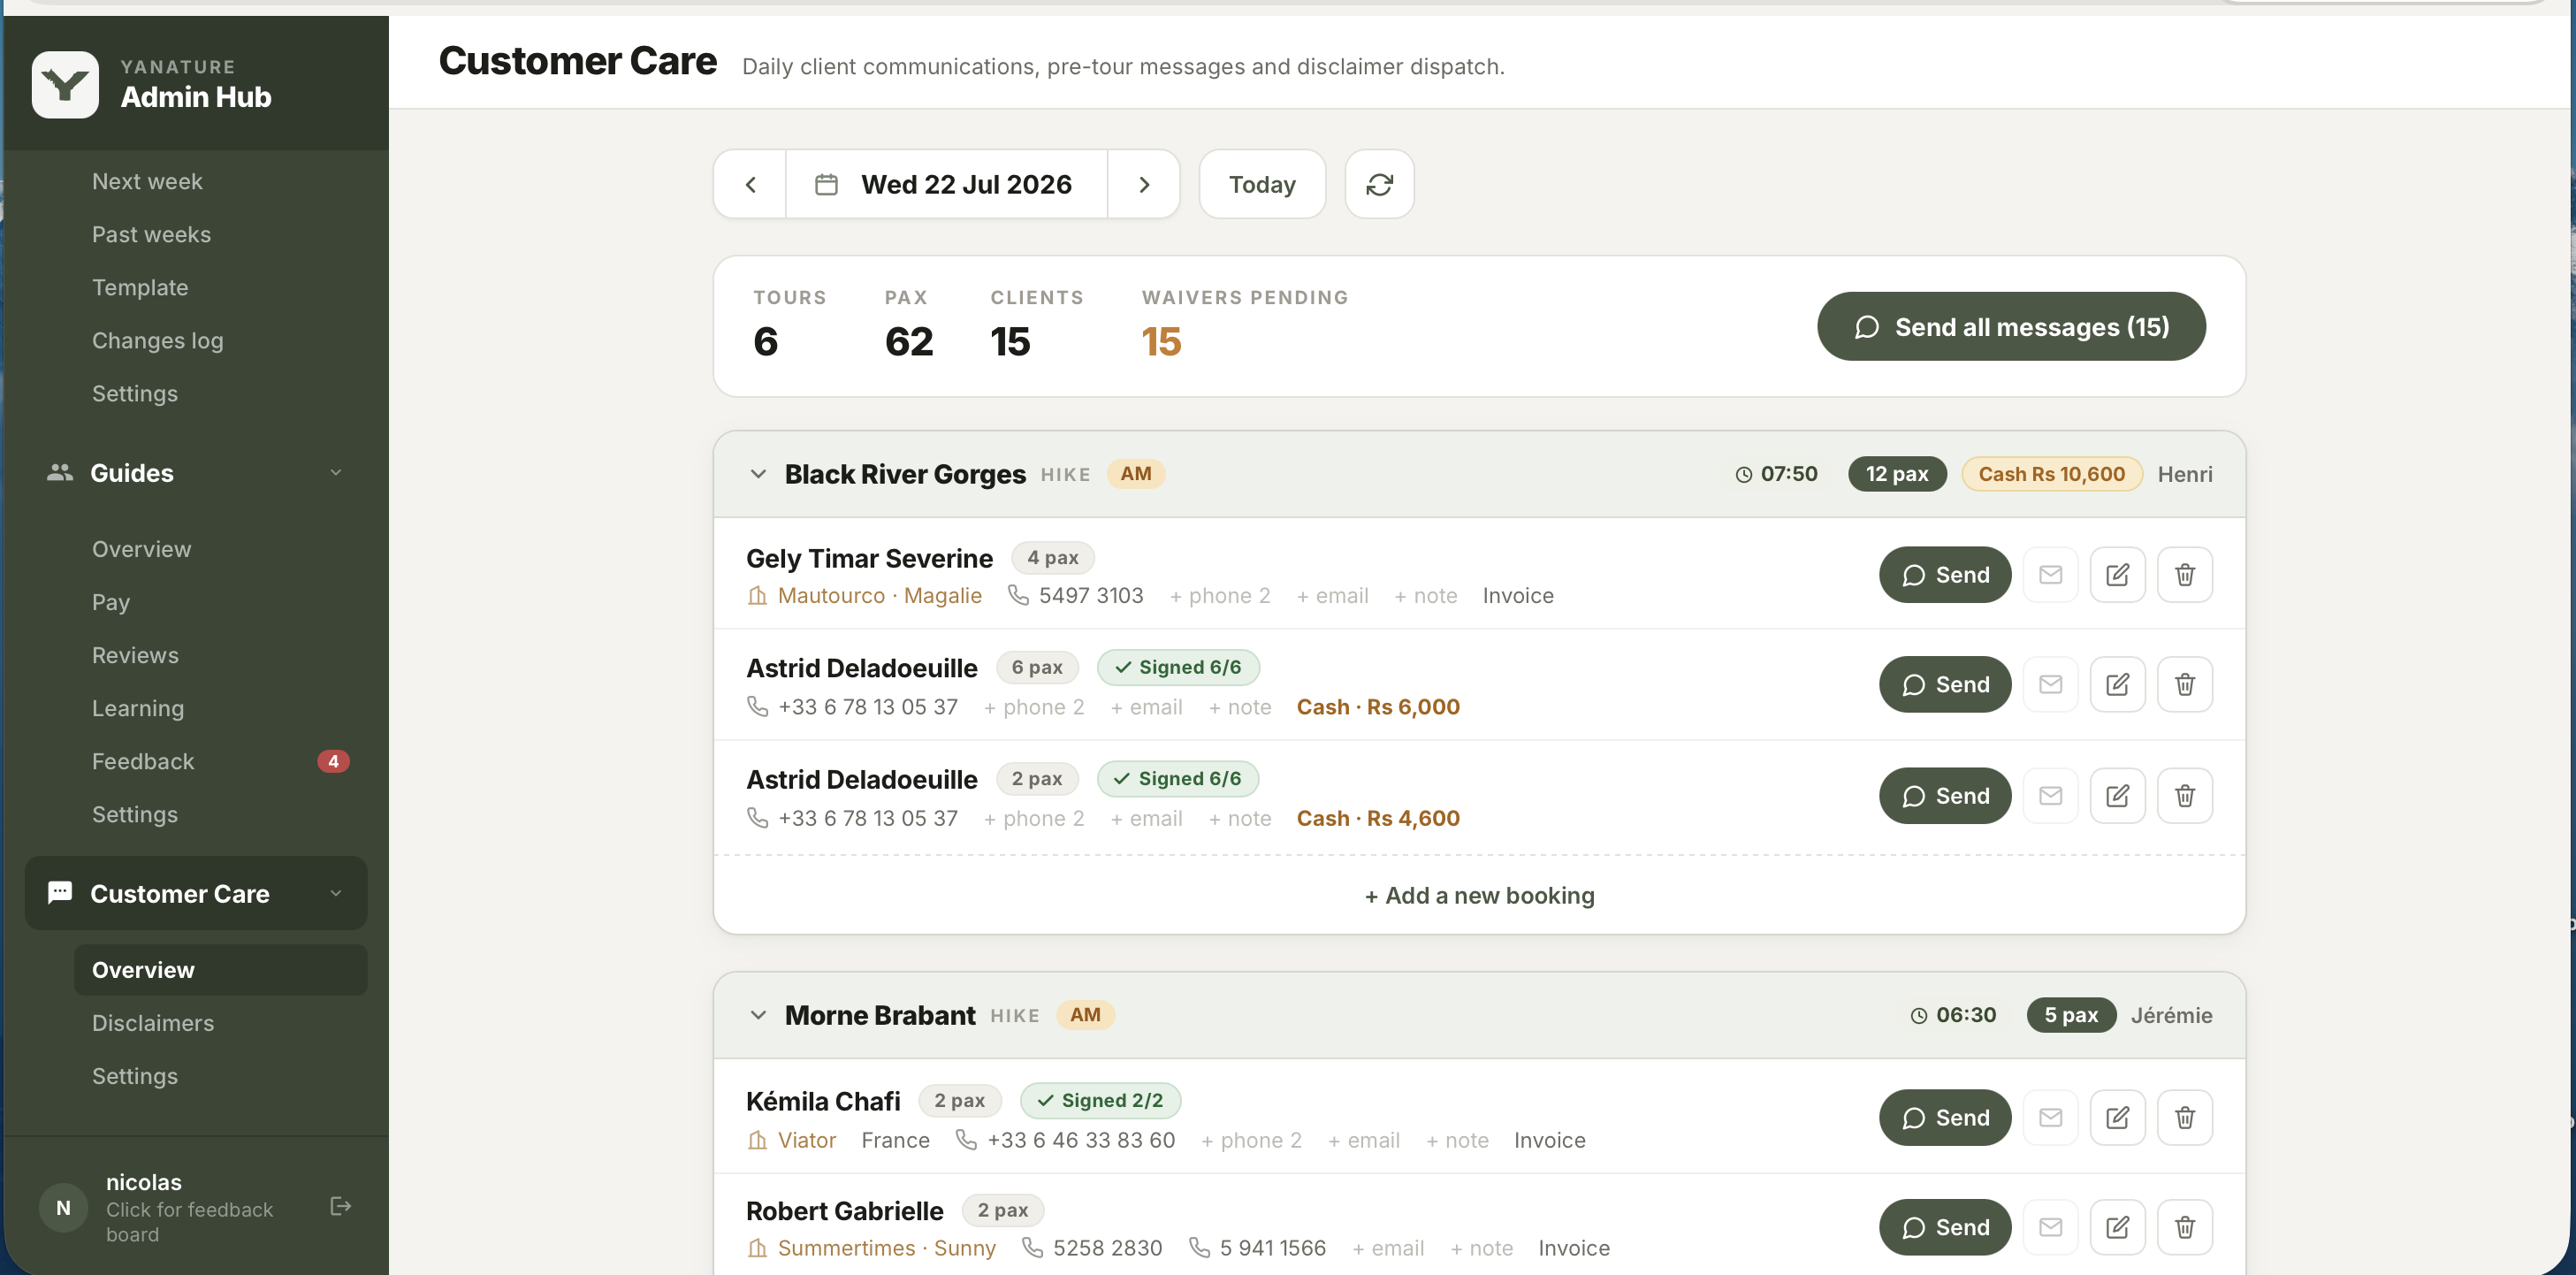Delete Kémila Chafi booking
The width and height of the screenshot is (2576, 1275).
click(x=2184, y=1117)
